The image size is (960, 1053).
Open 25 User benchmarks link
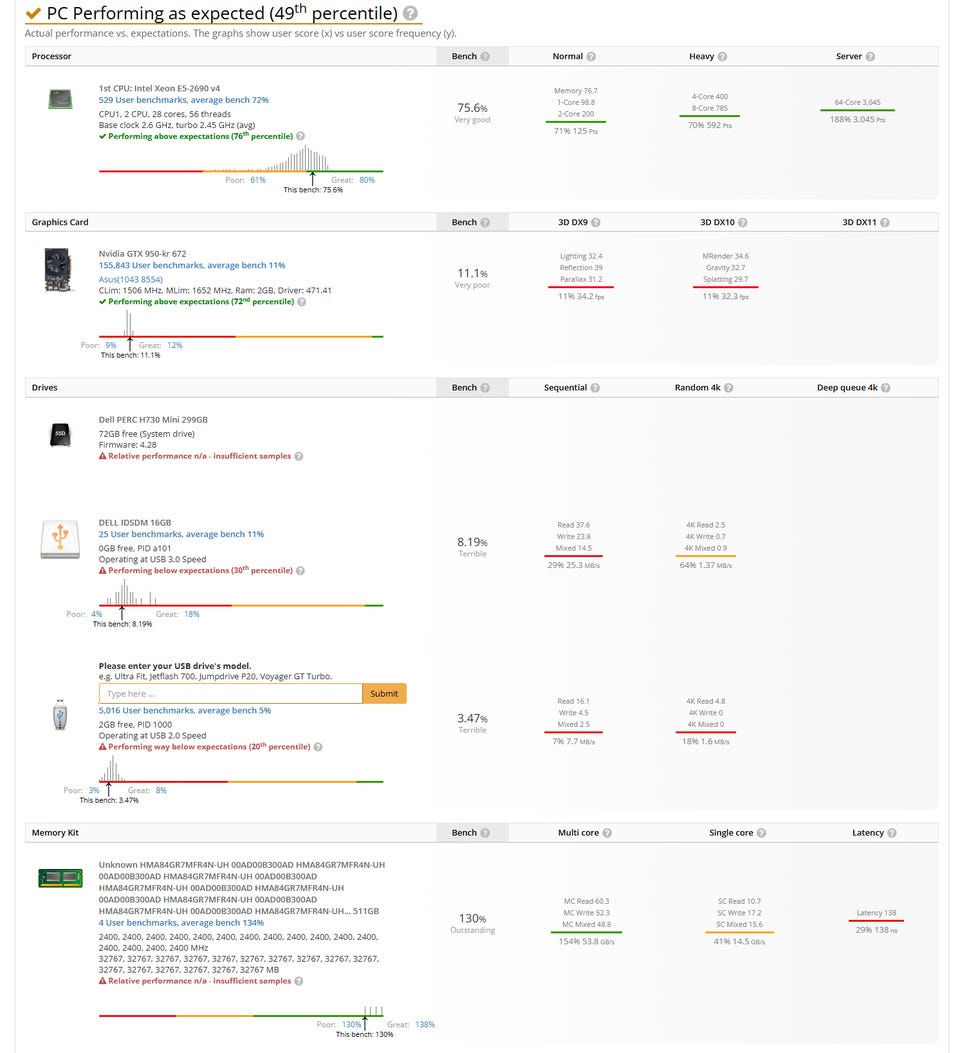[x=181, y=534]
